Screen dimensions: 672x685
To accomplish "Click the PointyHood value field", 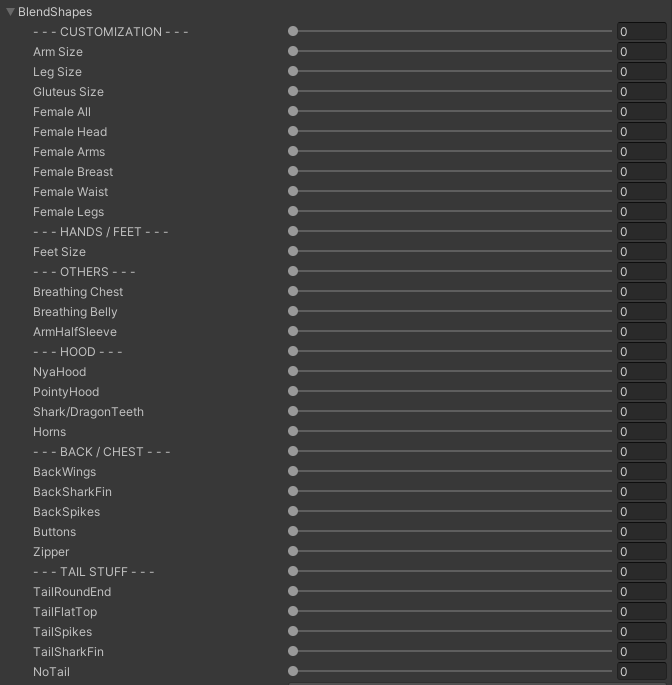I will point(641,392).
